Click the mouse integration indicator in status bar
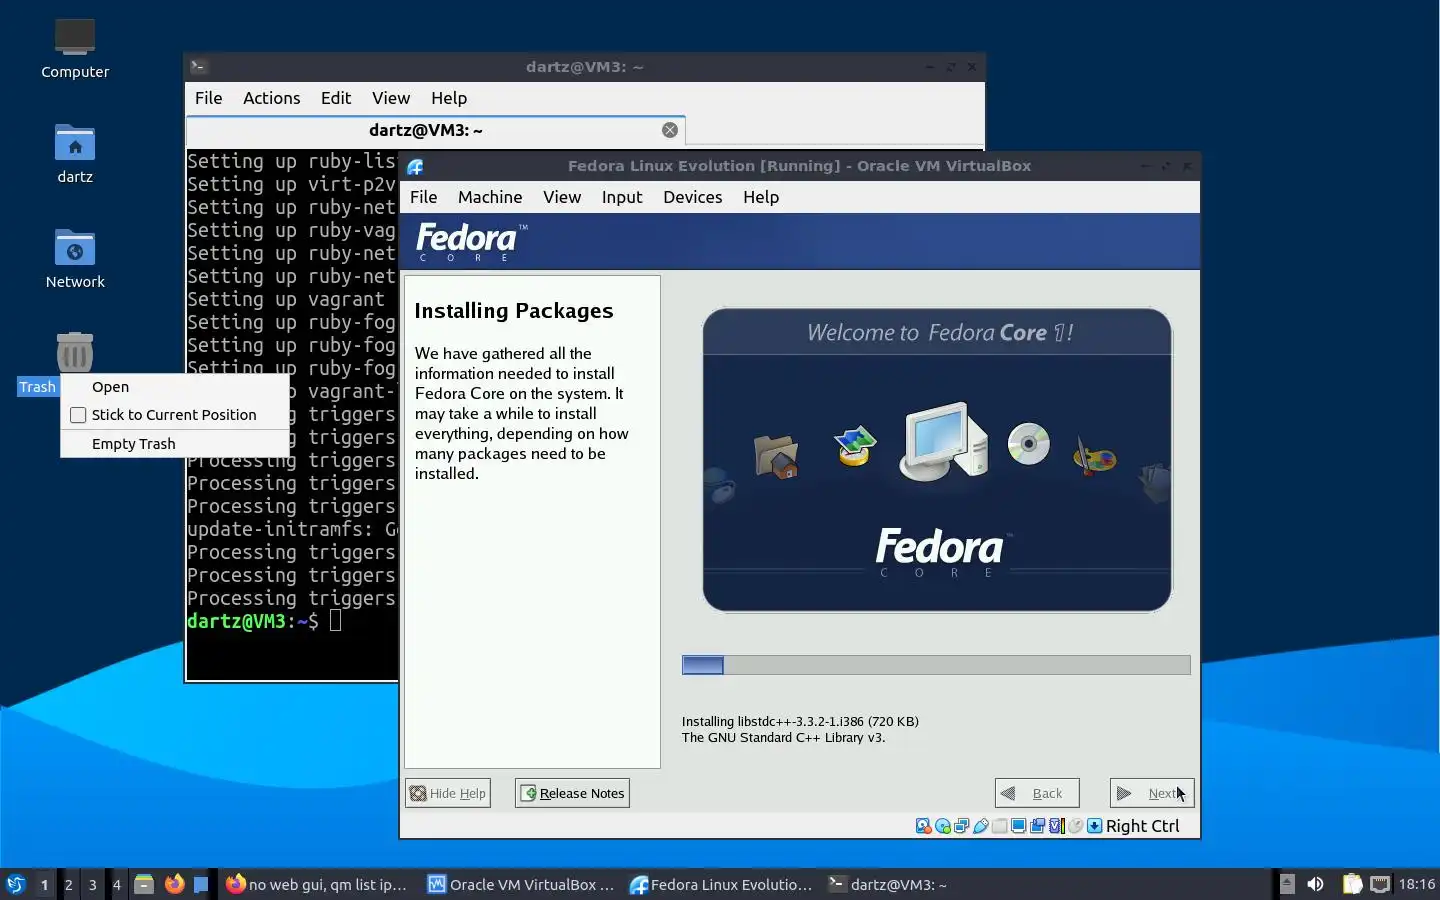Screen dimensions: 1440x900 (x=1075, y=826)
